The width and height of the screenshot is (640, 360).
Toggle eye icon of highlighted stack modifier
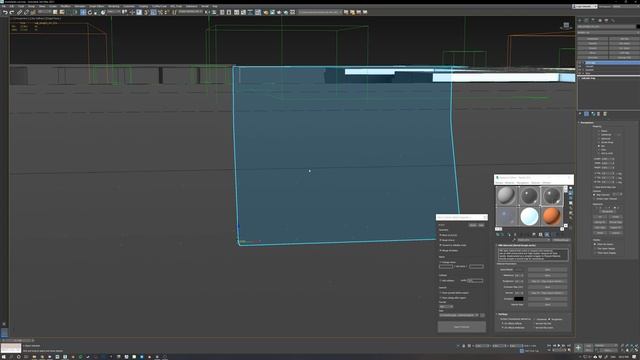[x=580, y=63]
